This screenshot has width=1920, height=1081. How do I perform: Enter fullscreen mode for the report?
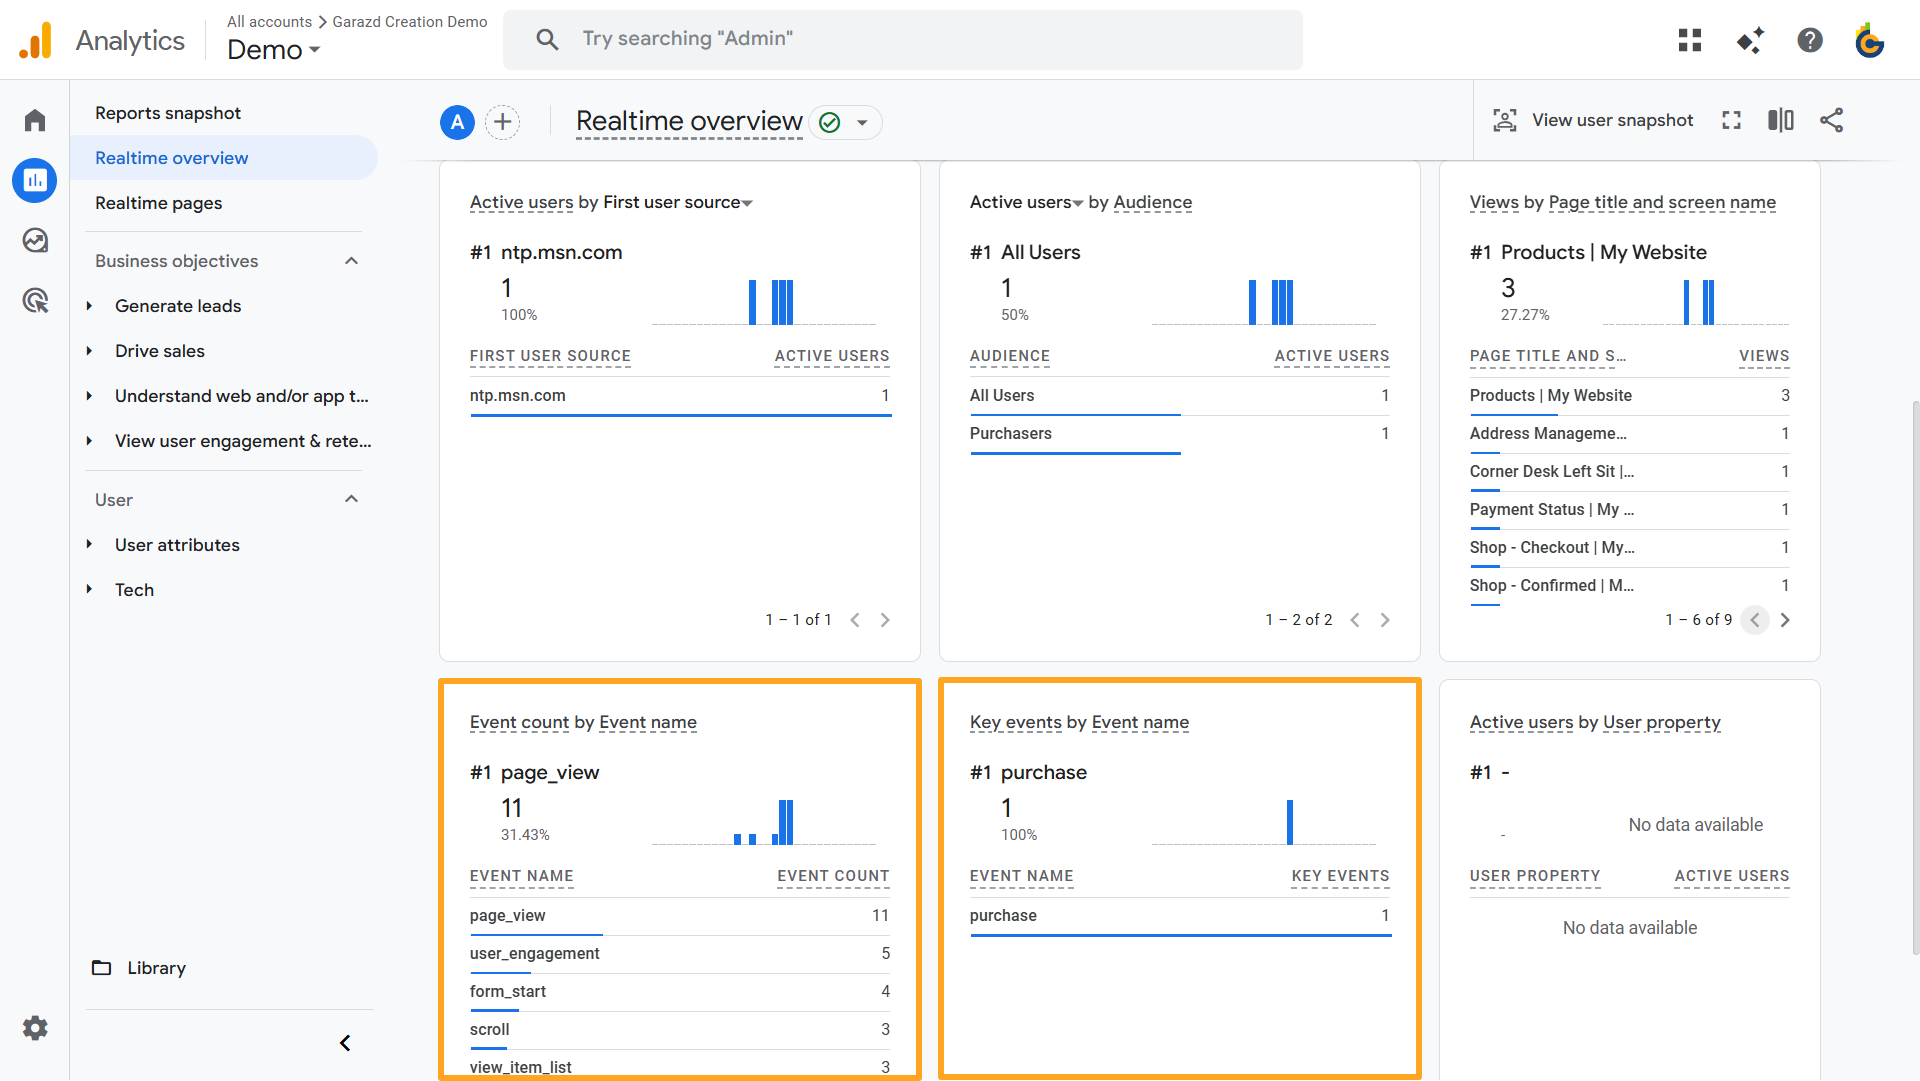click(1732, 120)
